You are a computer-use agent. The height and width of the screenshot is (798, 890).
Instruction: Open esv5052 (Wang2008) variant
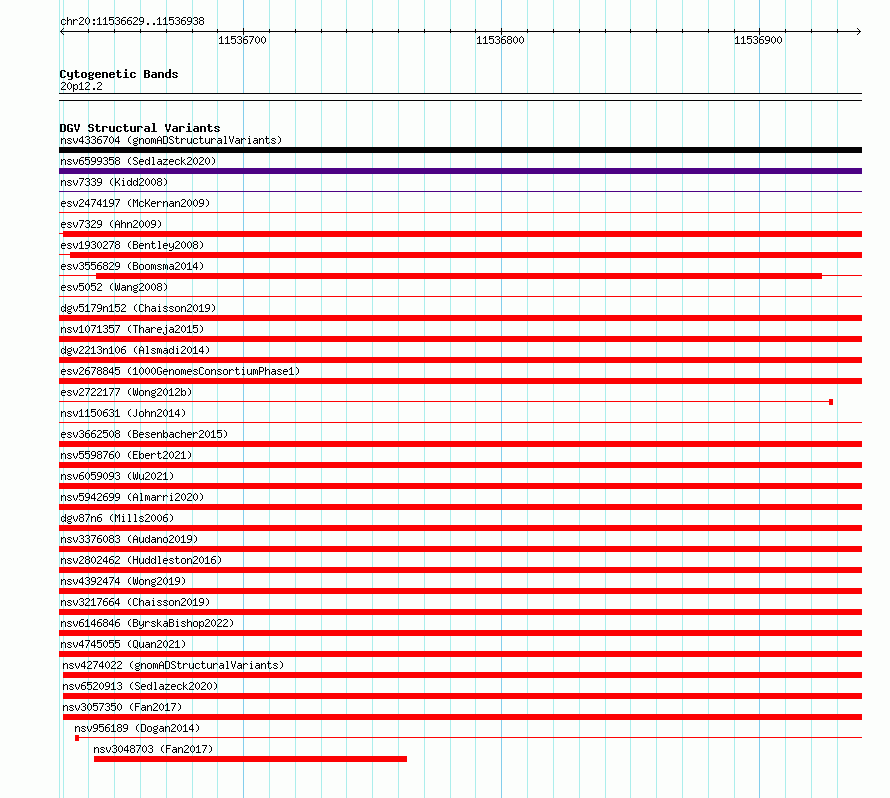coord(114,287)
